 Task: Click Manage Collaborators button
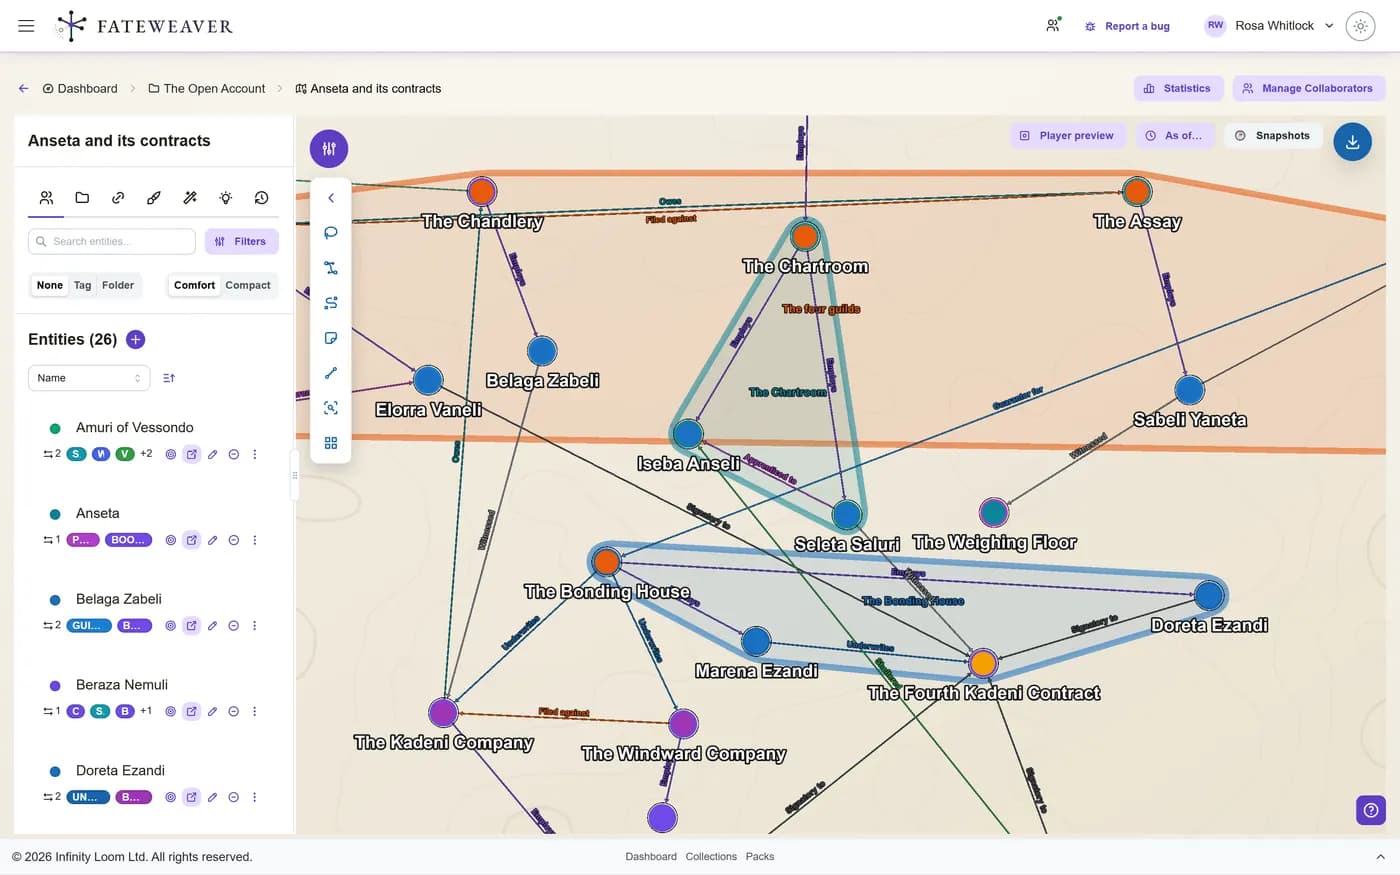tap(1308, 88)
